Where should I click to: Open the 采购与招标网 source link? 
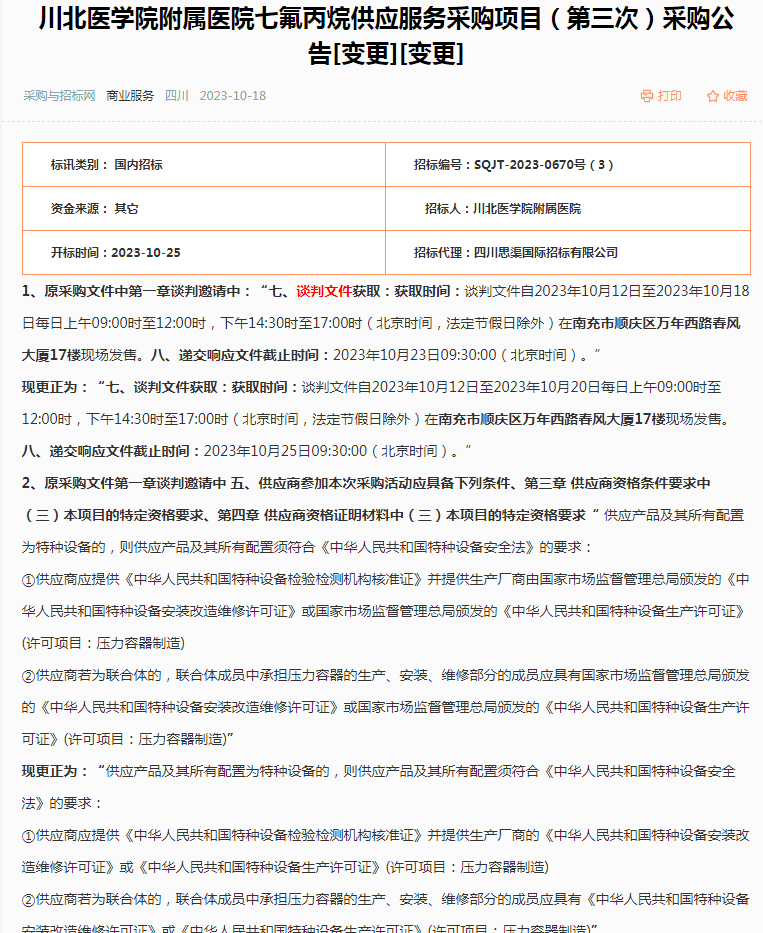(x=60, y=96)
